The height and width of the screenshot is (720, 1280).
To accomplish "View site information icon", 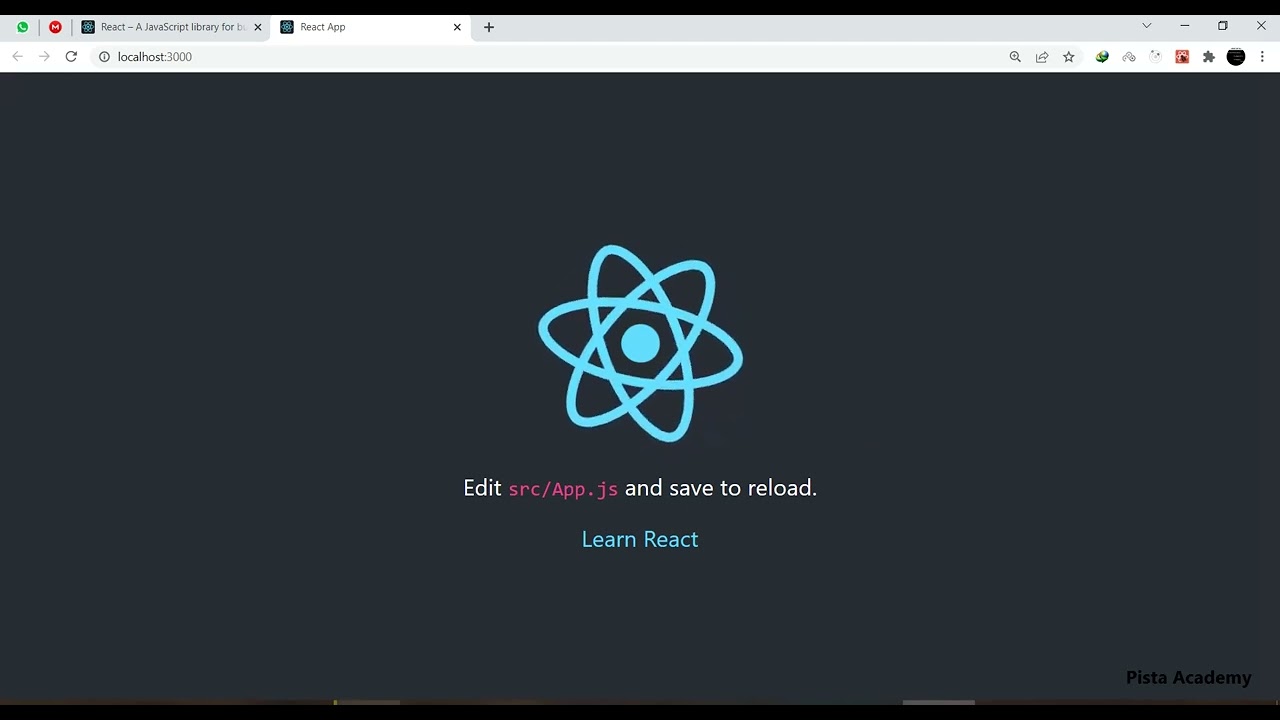I will (104, 57).
